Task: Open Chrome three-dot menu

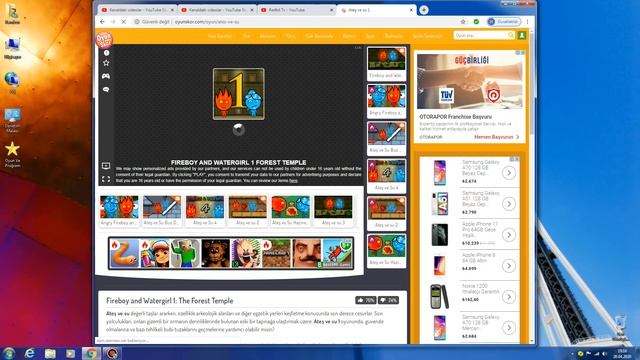Action: tap(527, 22)
